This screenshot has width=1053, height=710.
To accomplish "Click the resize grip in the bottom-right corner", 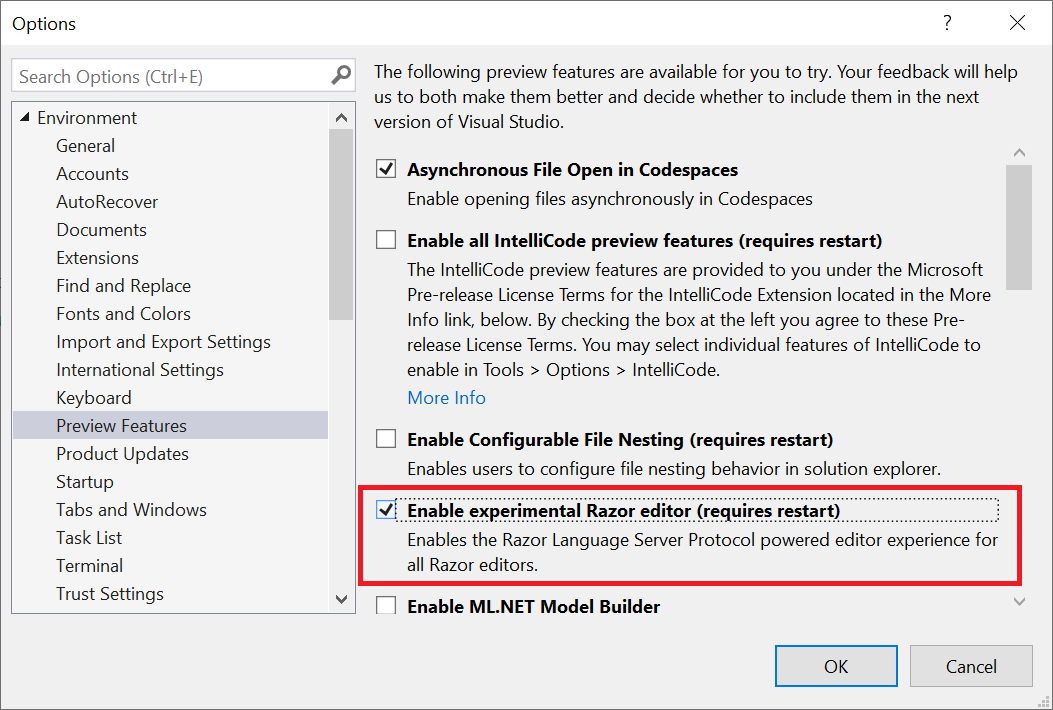I will point(1045,702).
